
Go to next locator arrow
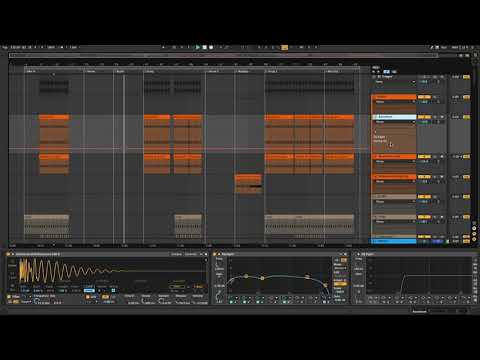pyautogui.click(x=379, y=72)
